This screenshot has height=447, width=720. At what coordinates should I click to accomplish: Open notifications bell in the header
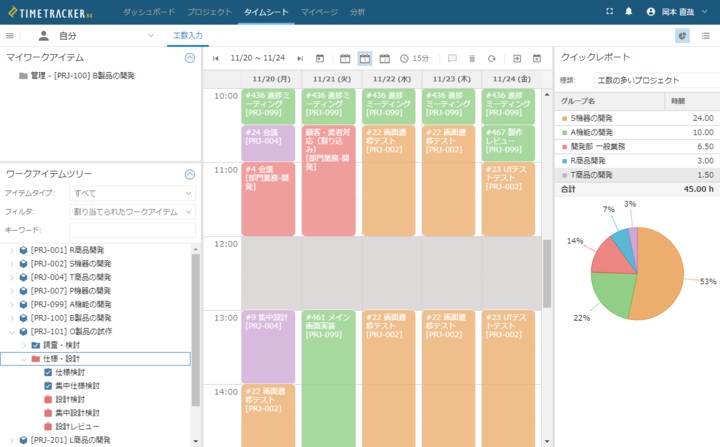click(629, 11)
